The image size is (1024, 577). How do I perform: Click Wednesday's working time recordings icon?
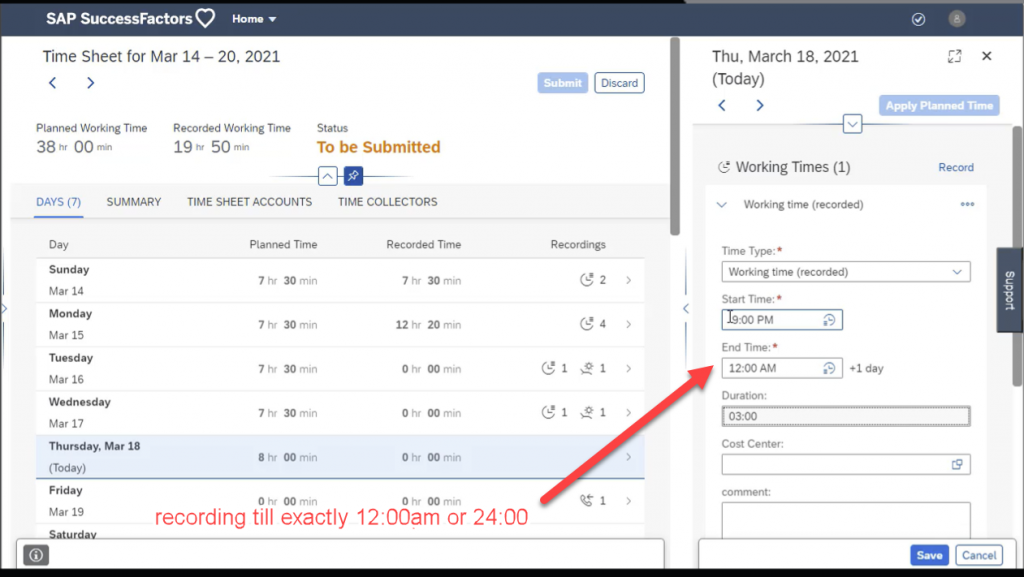548,413
